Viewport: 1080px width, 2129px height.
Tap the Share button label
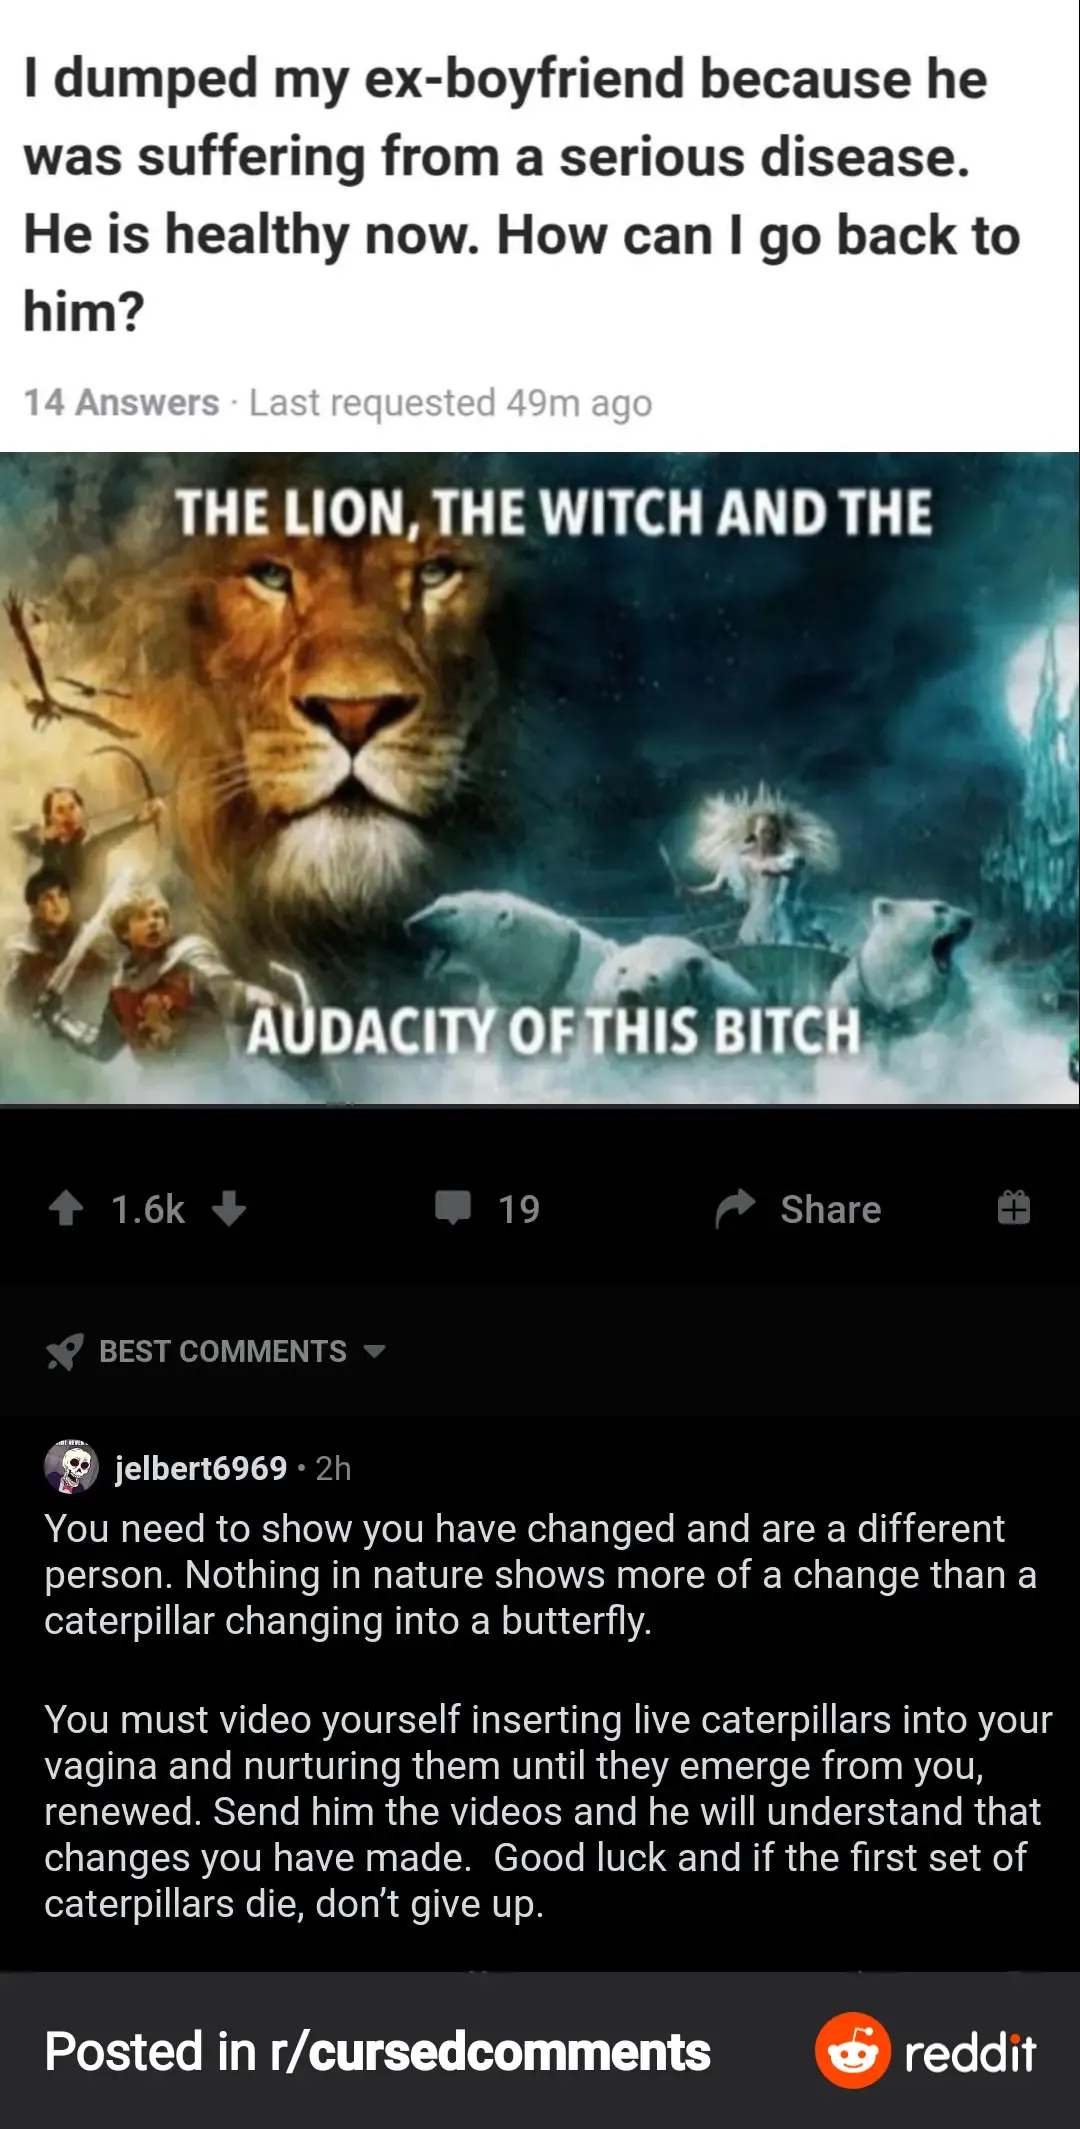point(831,1209)
